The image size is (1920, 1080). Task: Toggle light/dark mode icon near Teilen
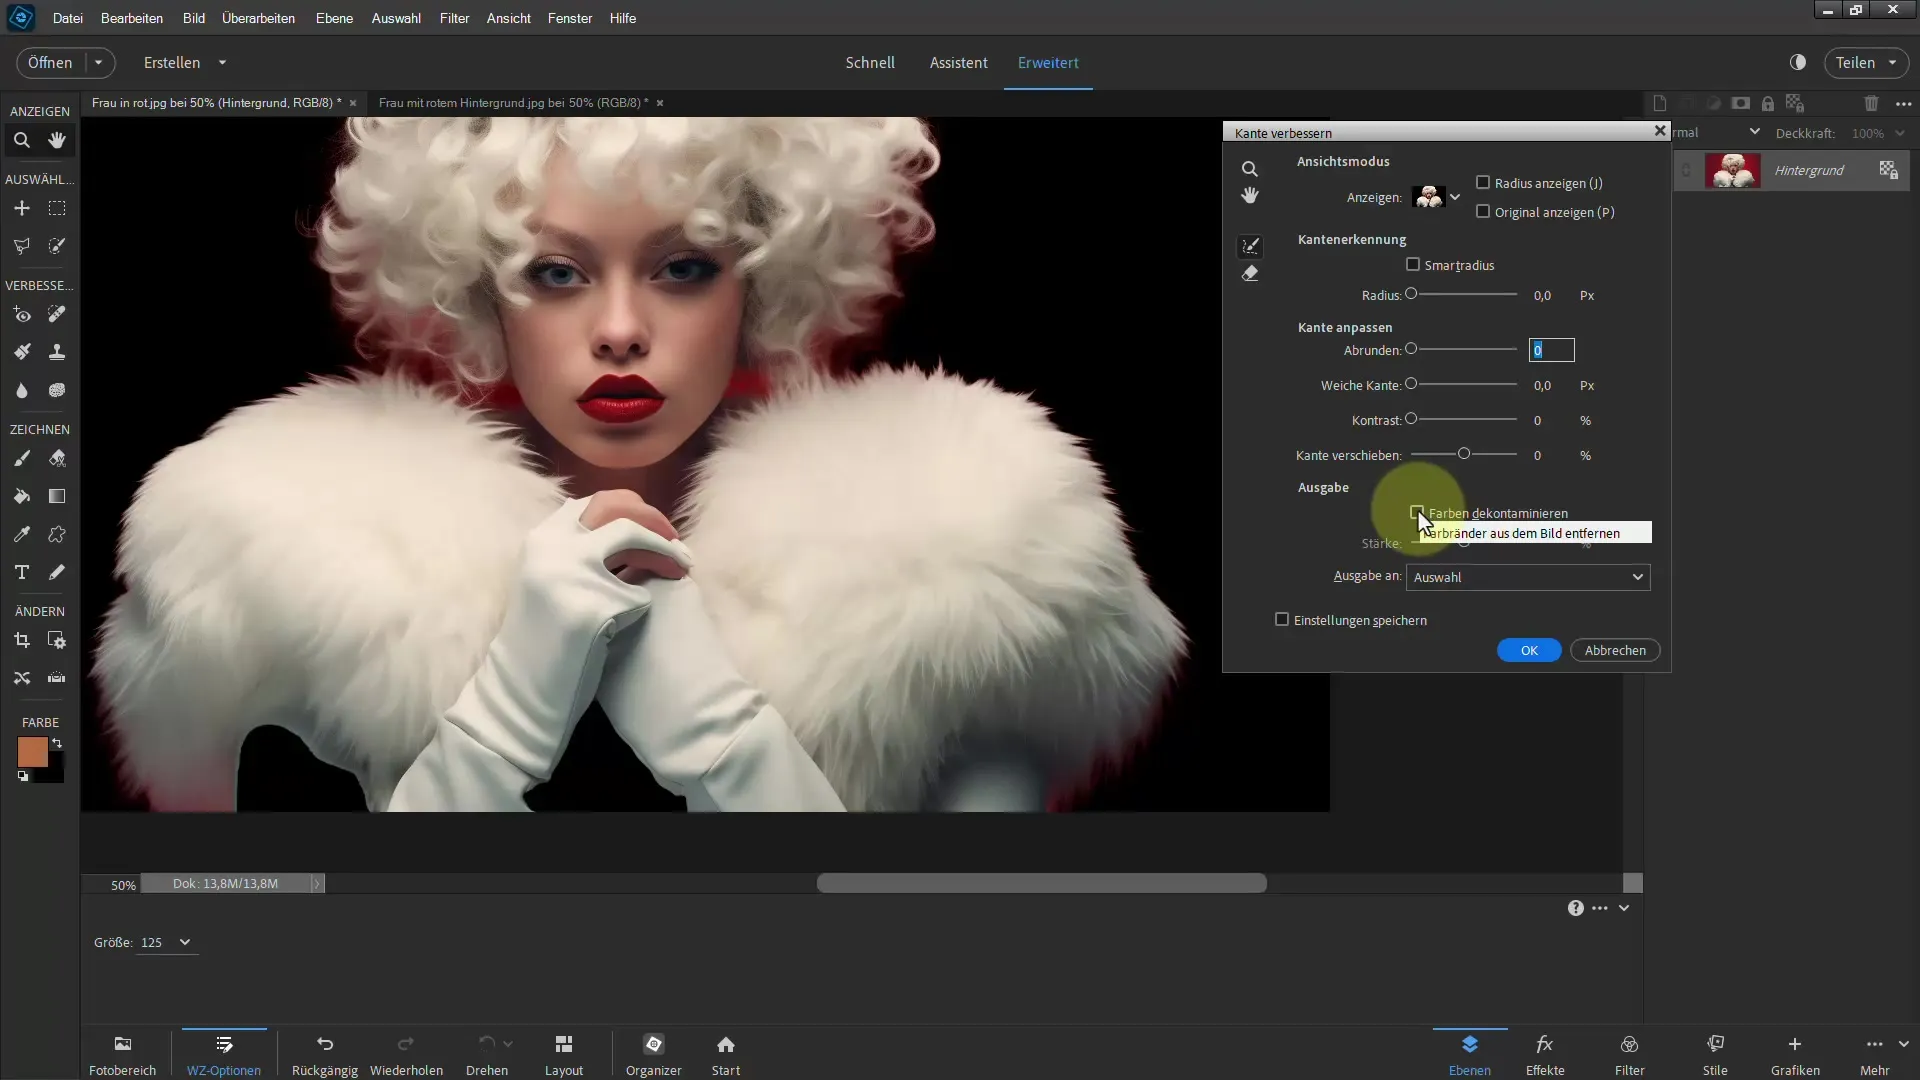[1798, 62]
